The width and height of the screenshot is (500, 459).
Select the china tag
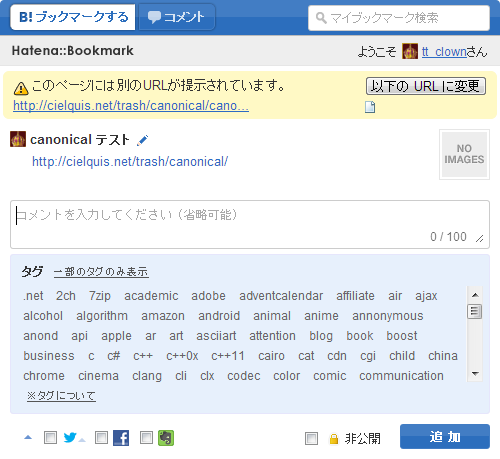pos(443,356)
